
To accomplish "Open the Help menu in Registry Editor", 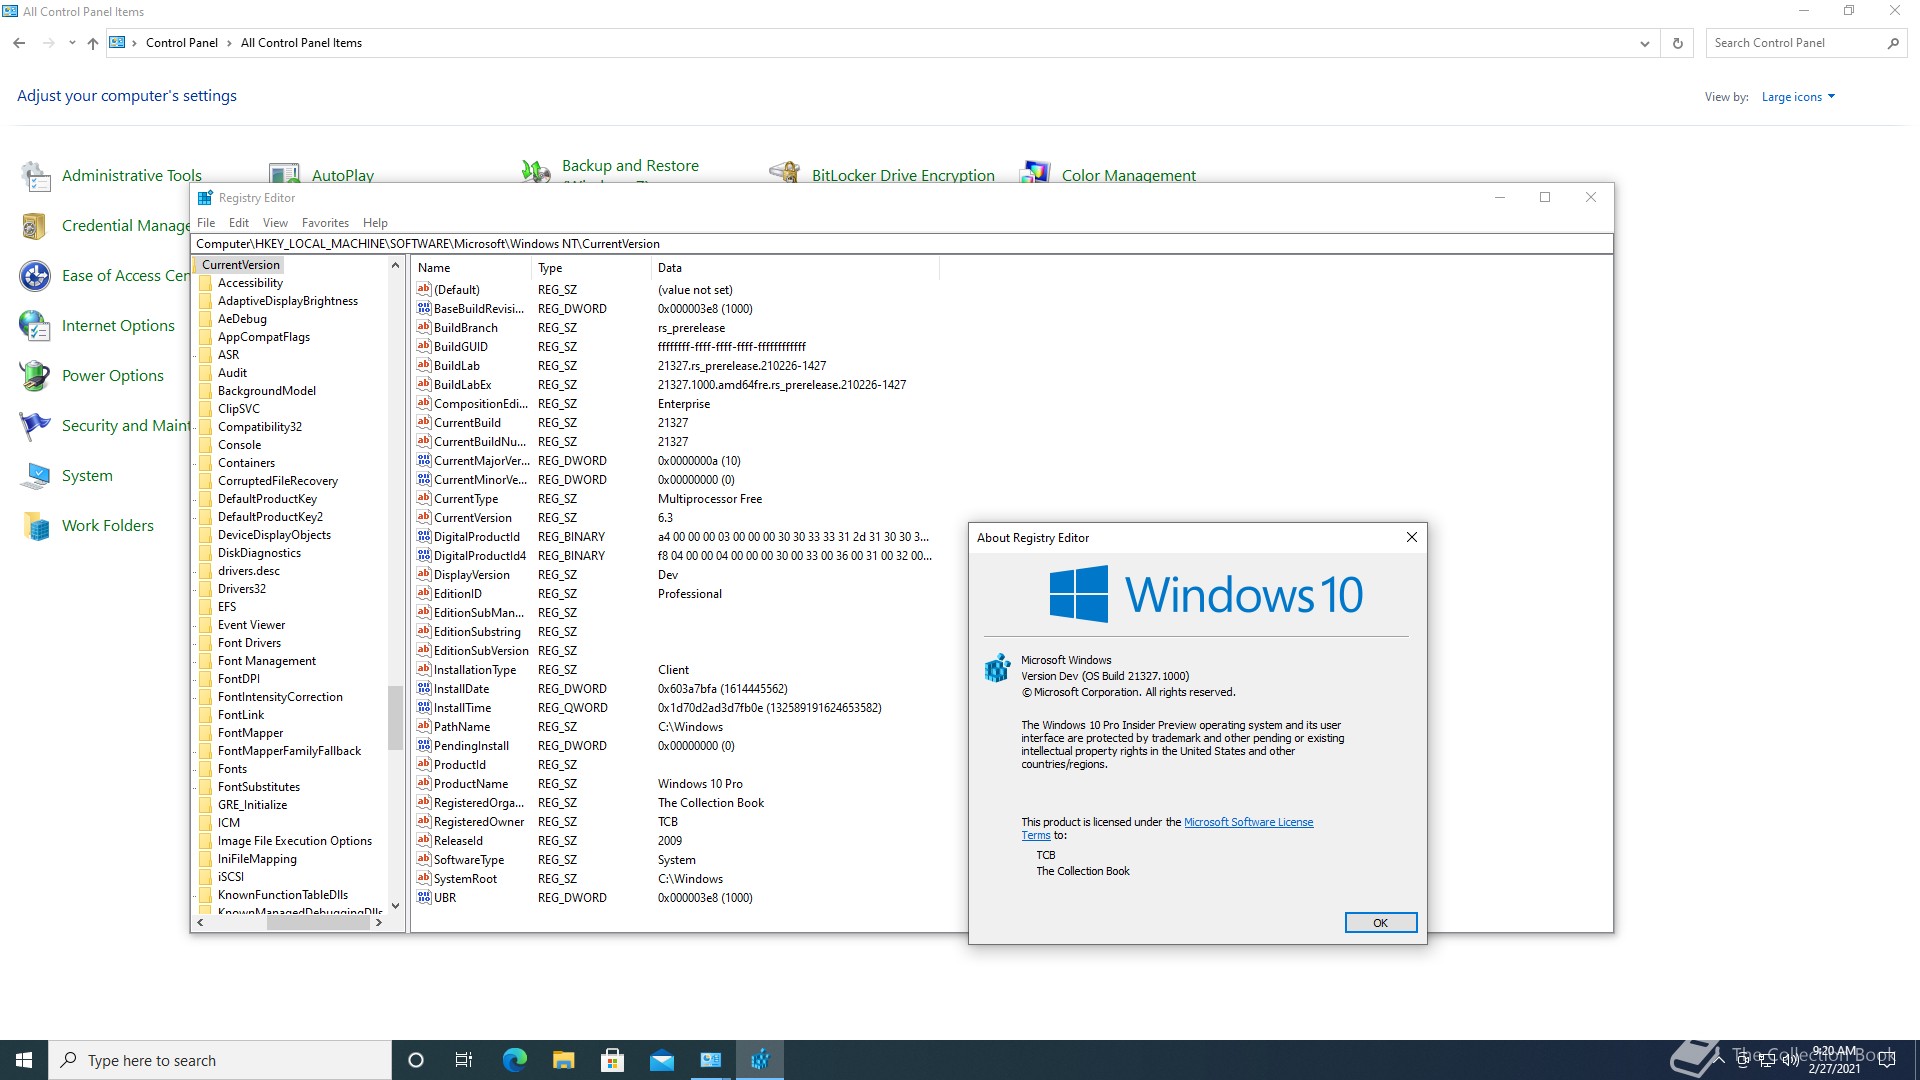I will [376, 223].
